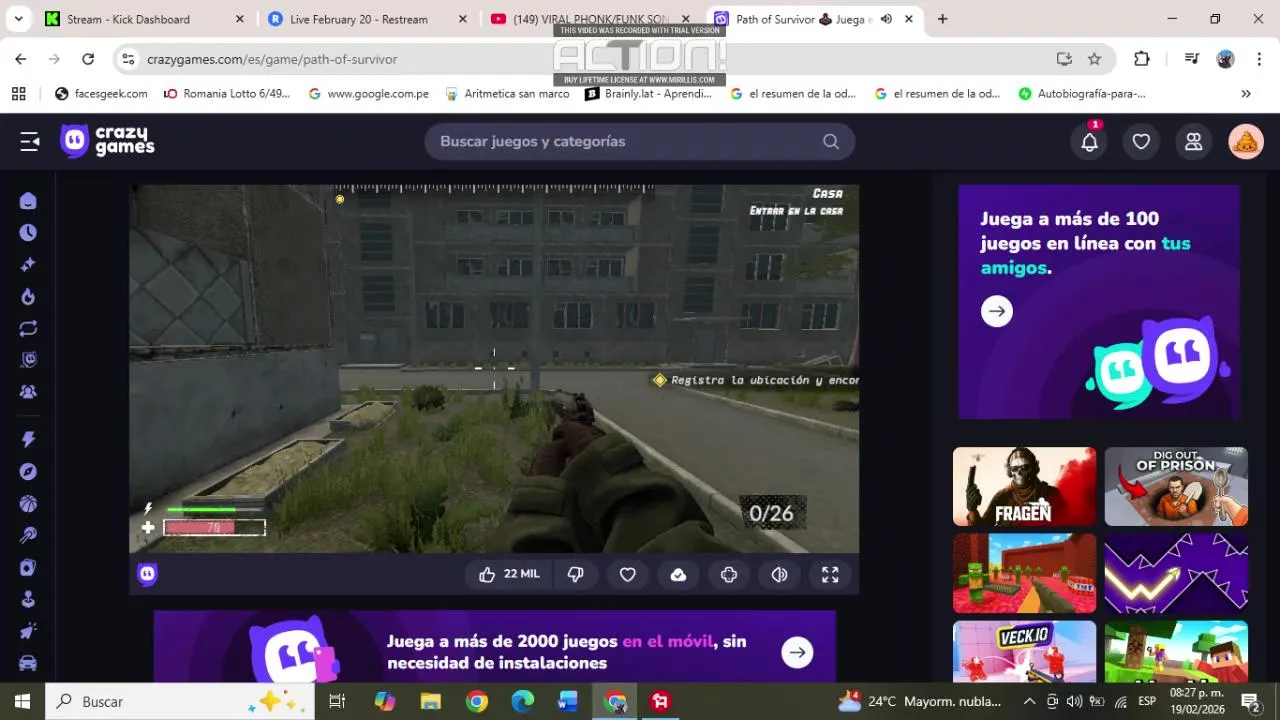Open Aritmetica san marco bookmark
The height and width of the screenshot is (720, 1280).
pyautogui.click(x=506, y=94)
